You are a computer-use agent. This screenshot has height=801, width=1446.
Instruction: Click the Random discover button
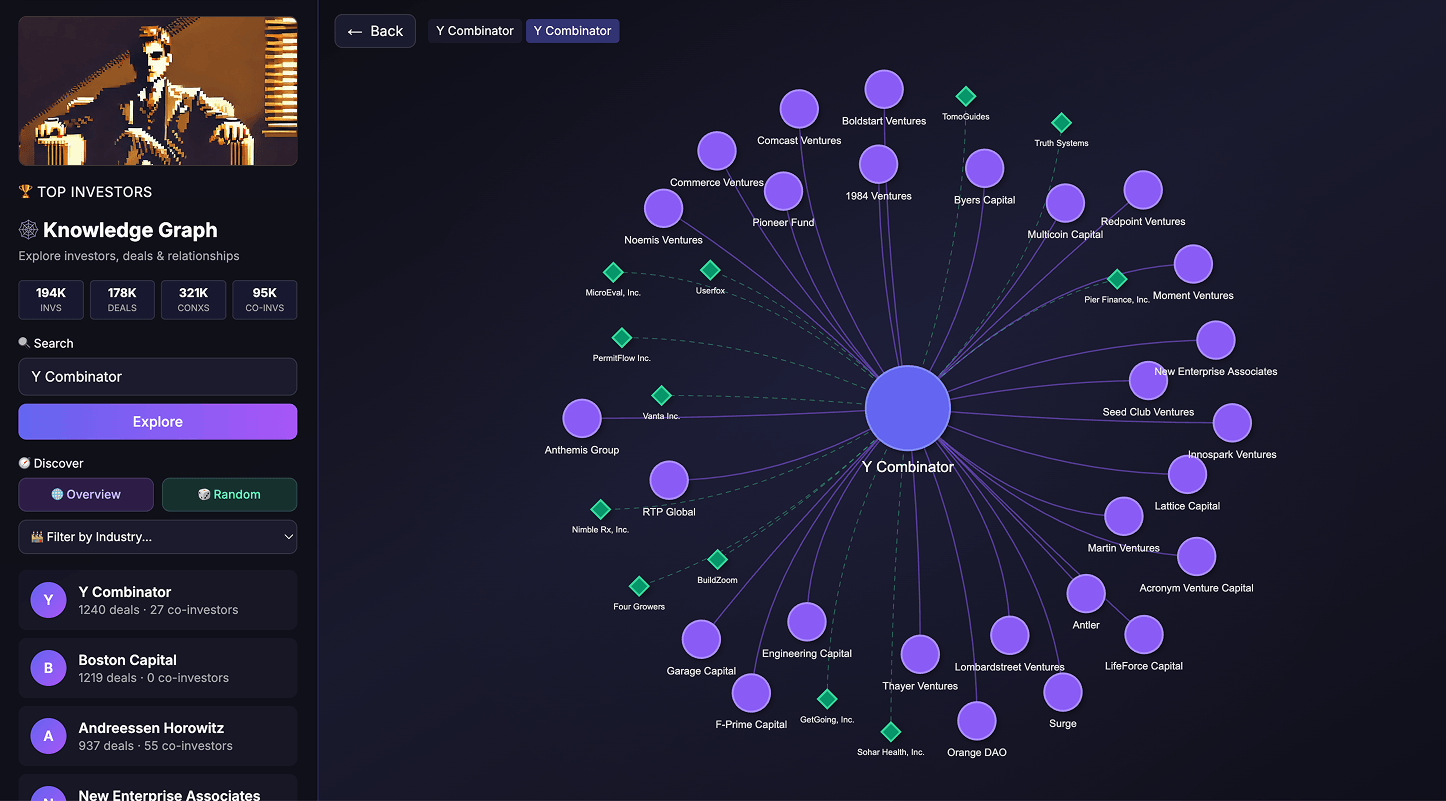229,494
